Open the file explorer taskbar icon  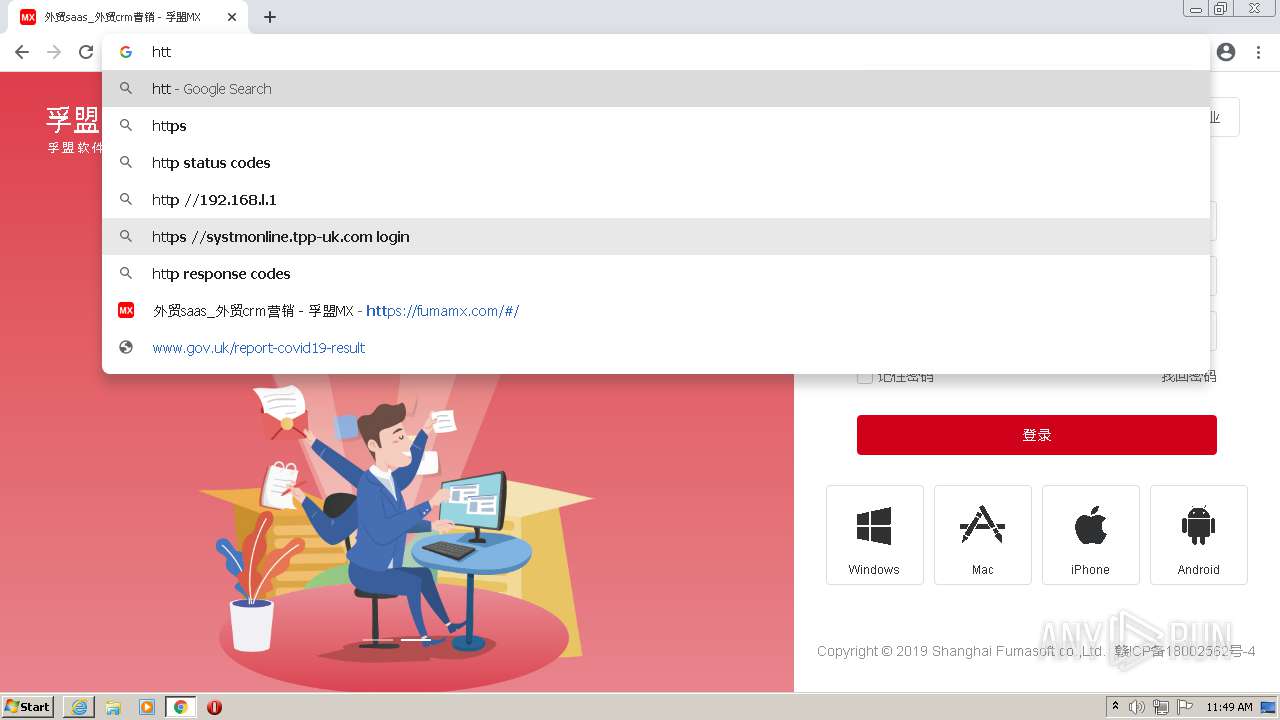(x=113, y=707)
